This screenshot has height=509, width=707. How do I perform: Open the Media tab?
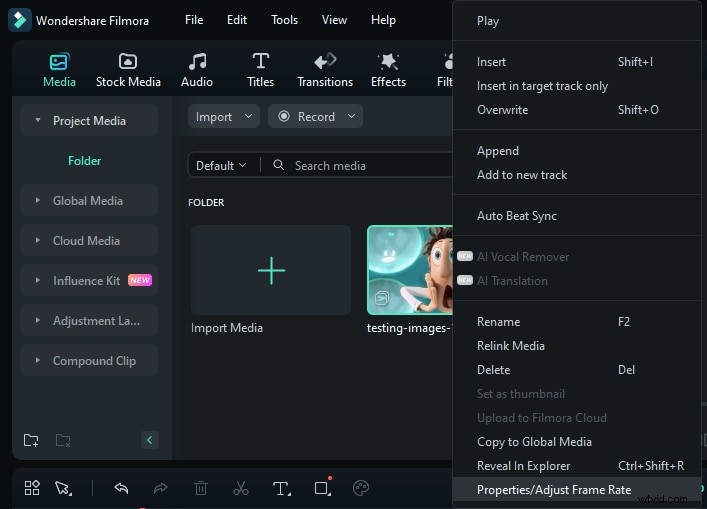pyautogui.click(x=59, y=70)
